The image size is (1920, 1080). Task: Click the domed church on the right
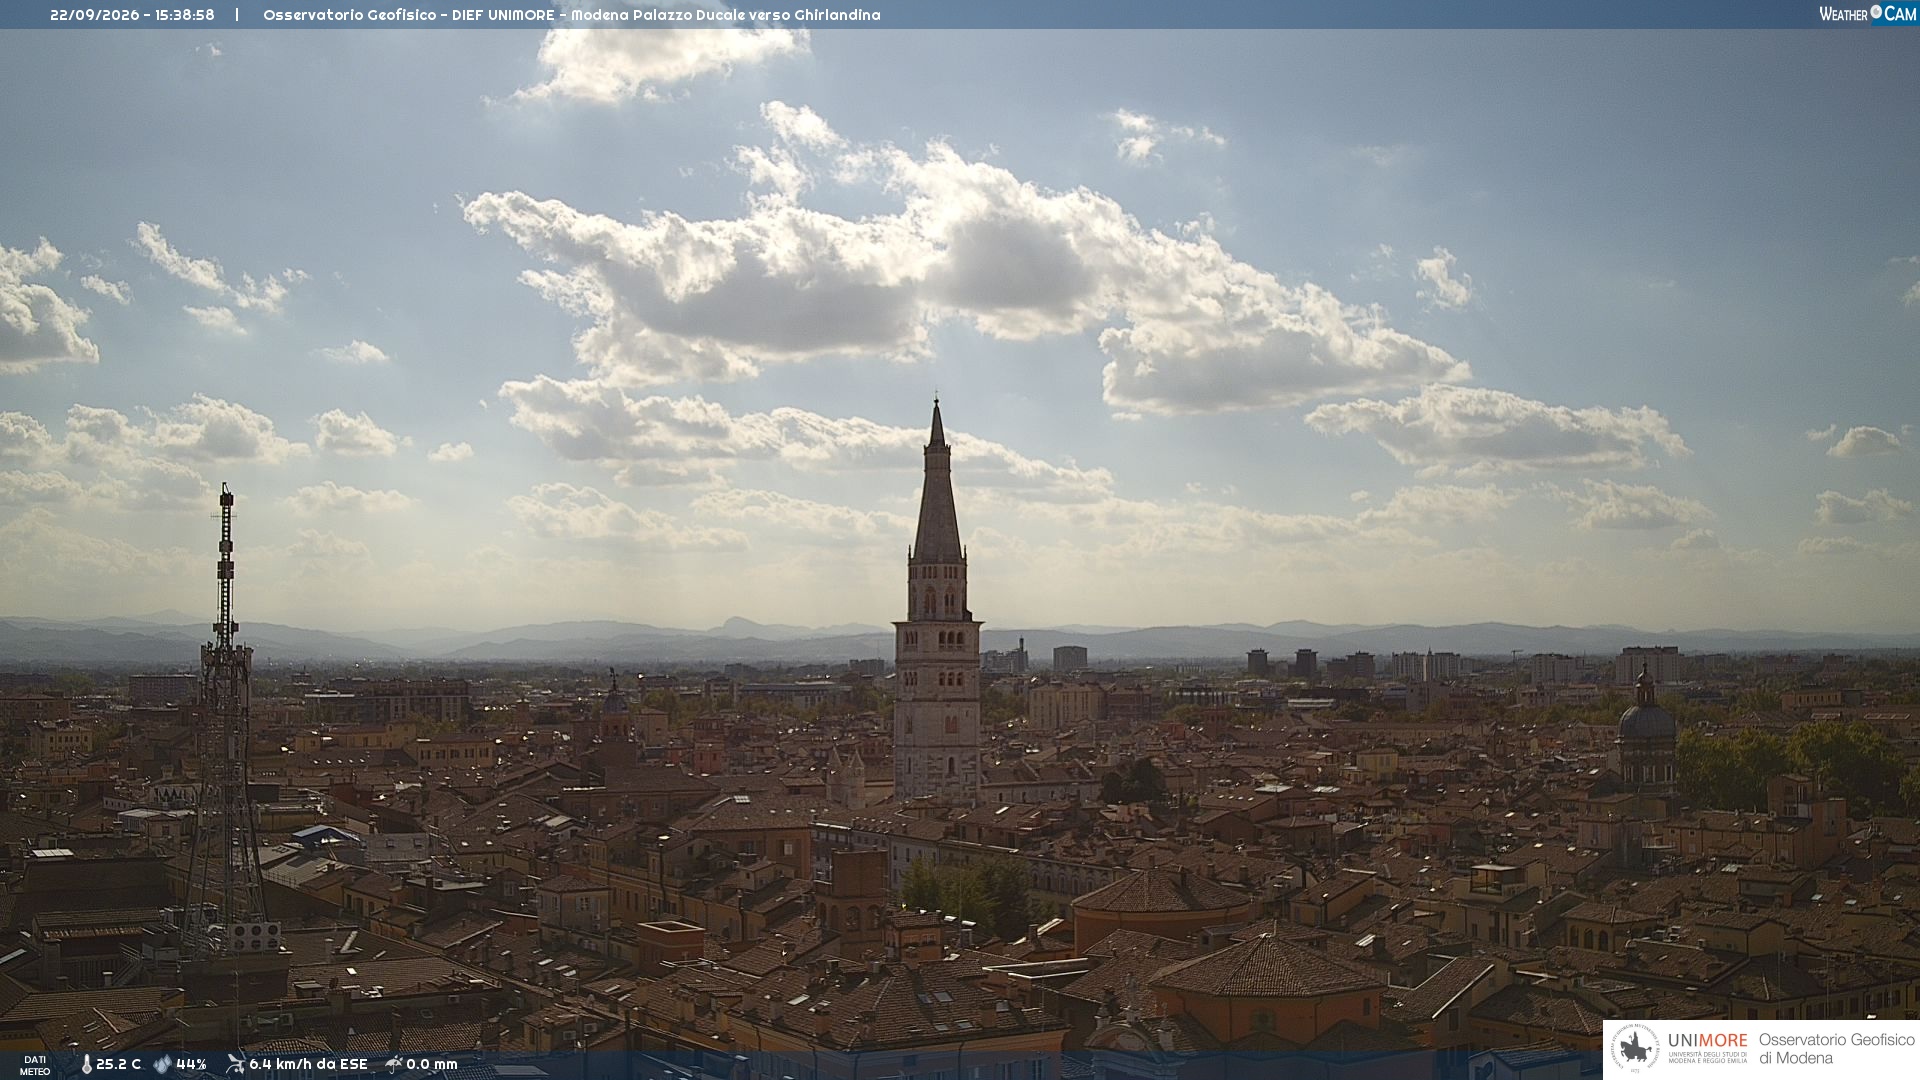click(x=1646, y=730)
